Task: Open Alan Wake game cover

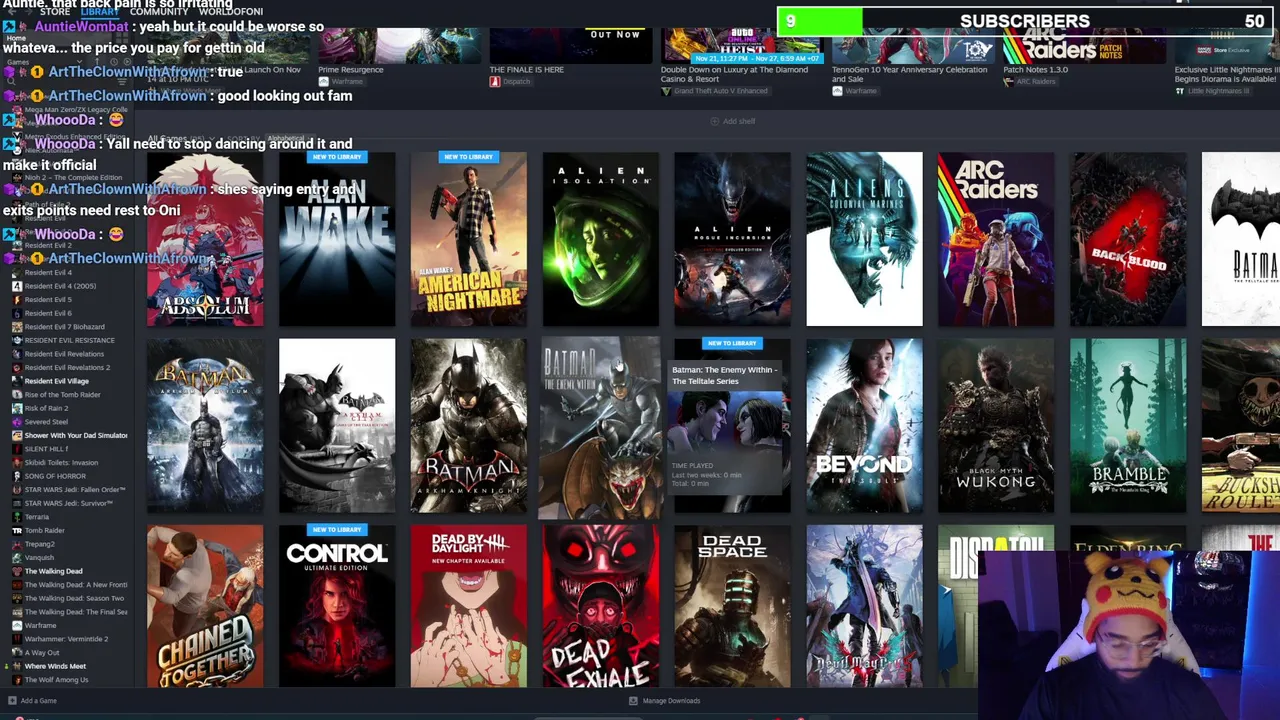Action: [x=337, y=239]
